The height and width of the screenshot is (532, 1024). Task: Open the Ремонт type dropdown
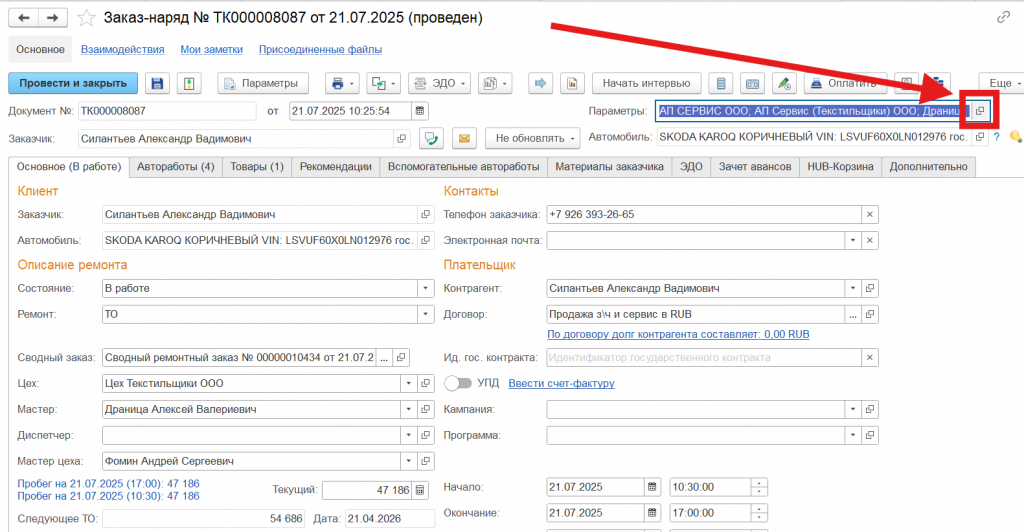click(x=424, y=314)
